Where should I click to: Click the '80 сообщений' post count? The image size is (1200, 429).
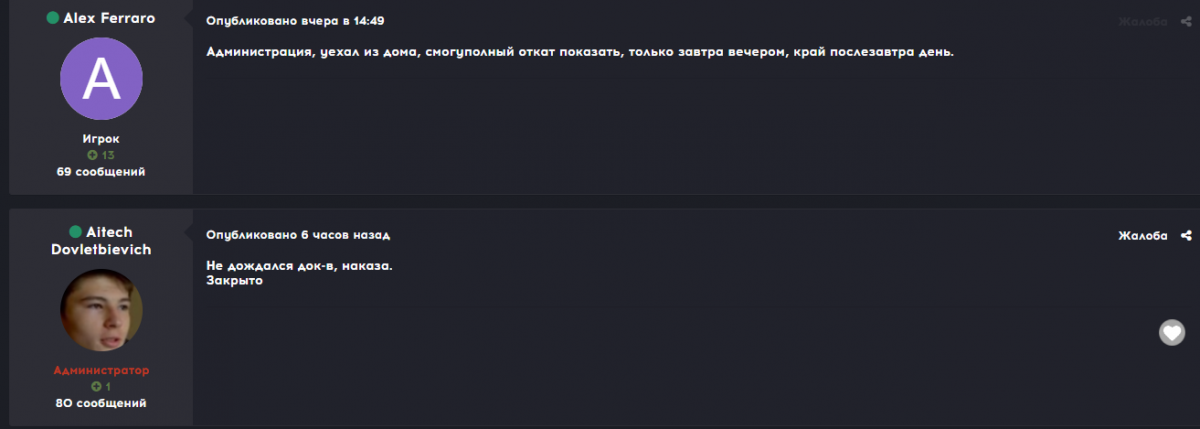pyautogui.click(x=101, y=403)
